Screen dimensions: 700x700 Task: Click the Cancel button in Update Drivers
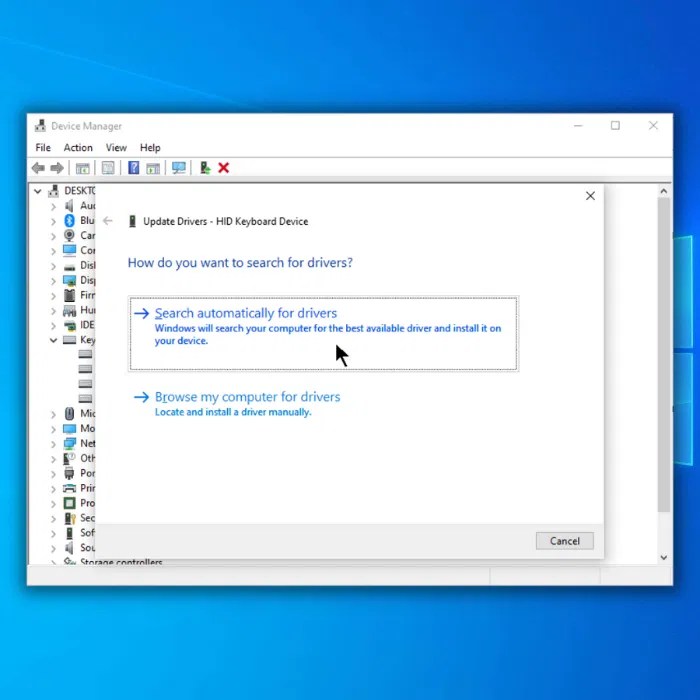(564, 541)
